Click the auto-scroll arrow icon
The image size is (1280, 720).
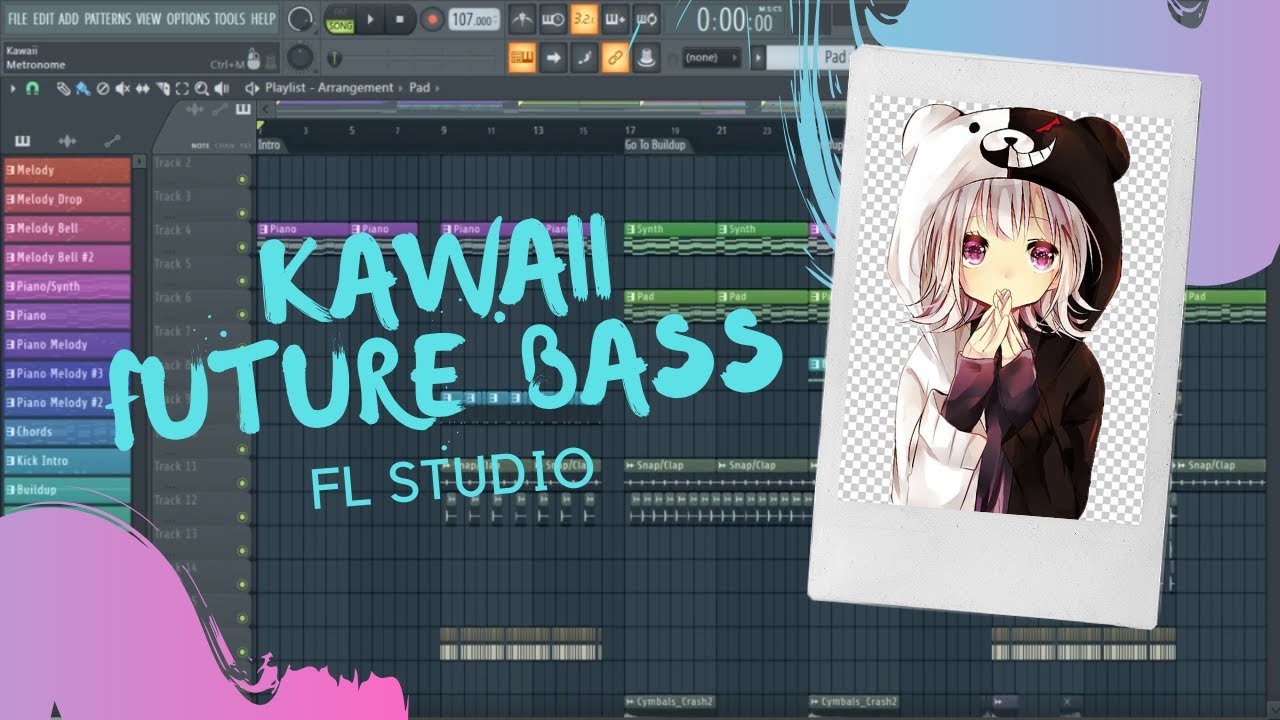(552, 58)
